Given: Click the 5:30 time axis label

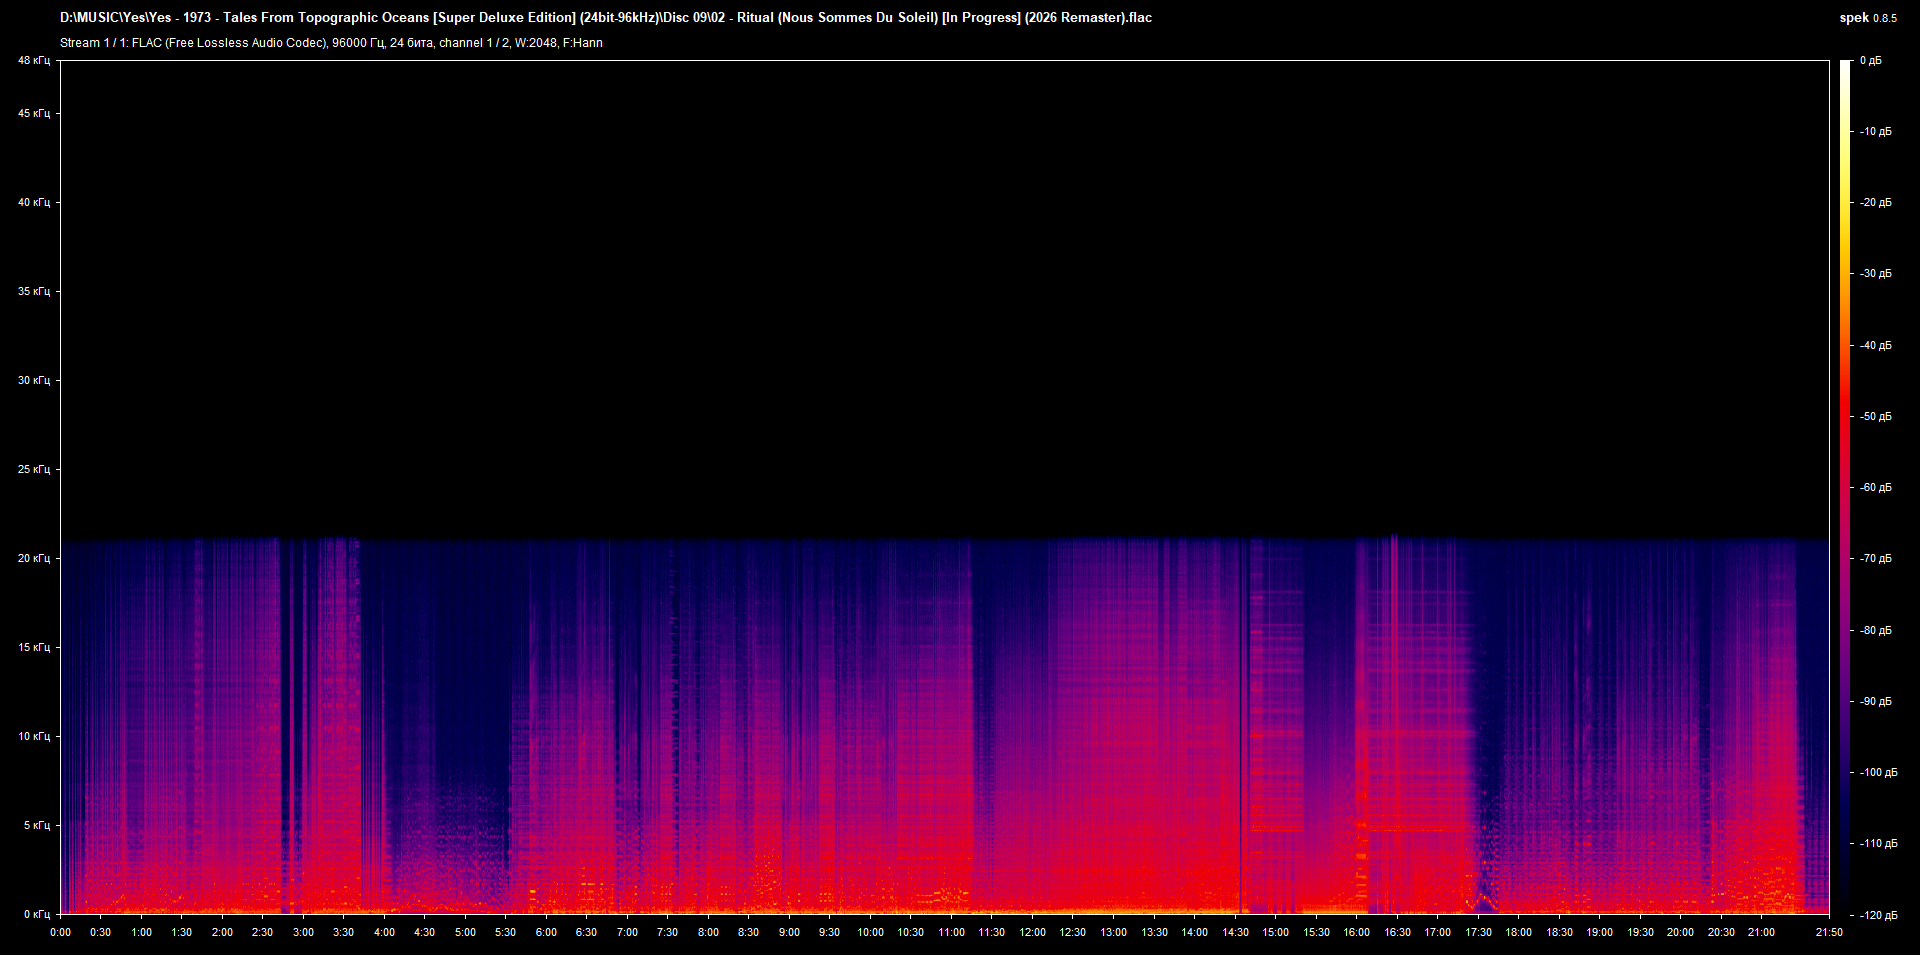Looking at the screenshot, I should pyautogui.click(x=506, y=932).
